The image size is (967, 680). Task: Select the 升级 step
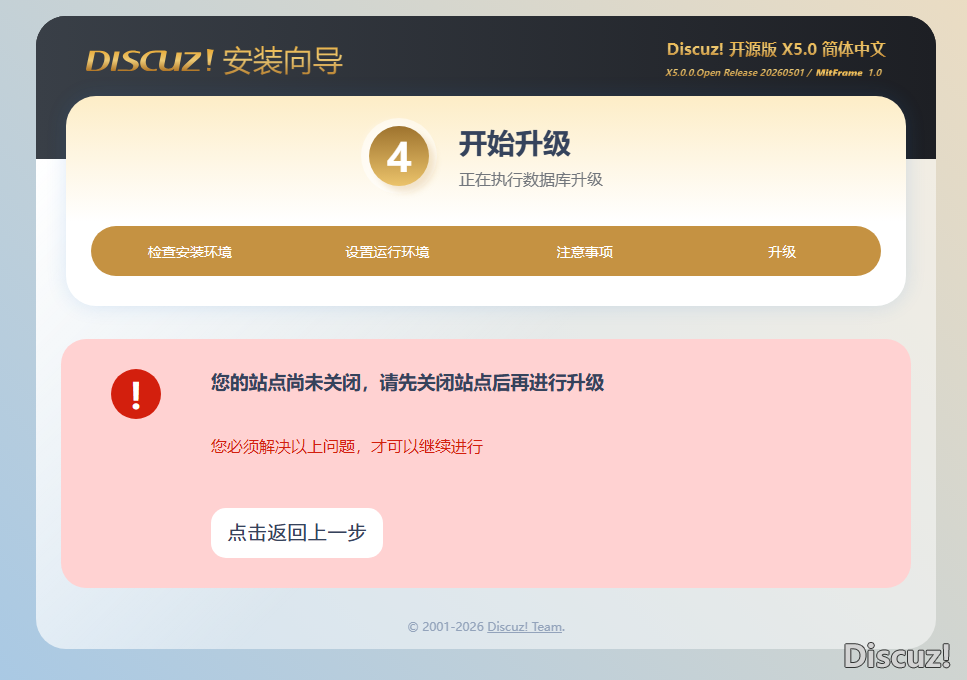[782, 252]
